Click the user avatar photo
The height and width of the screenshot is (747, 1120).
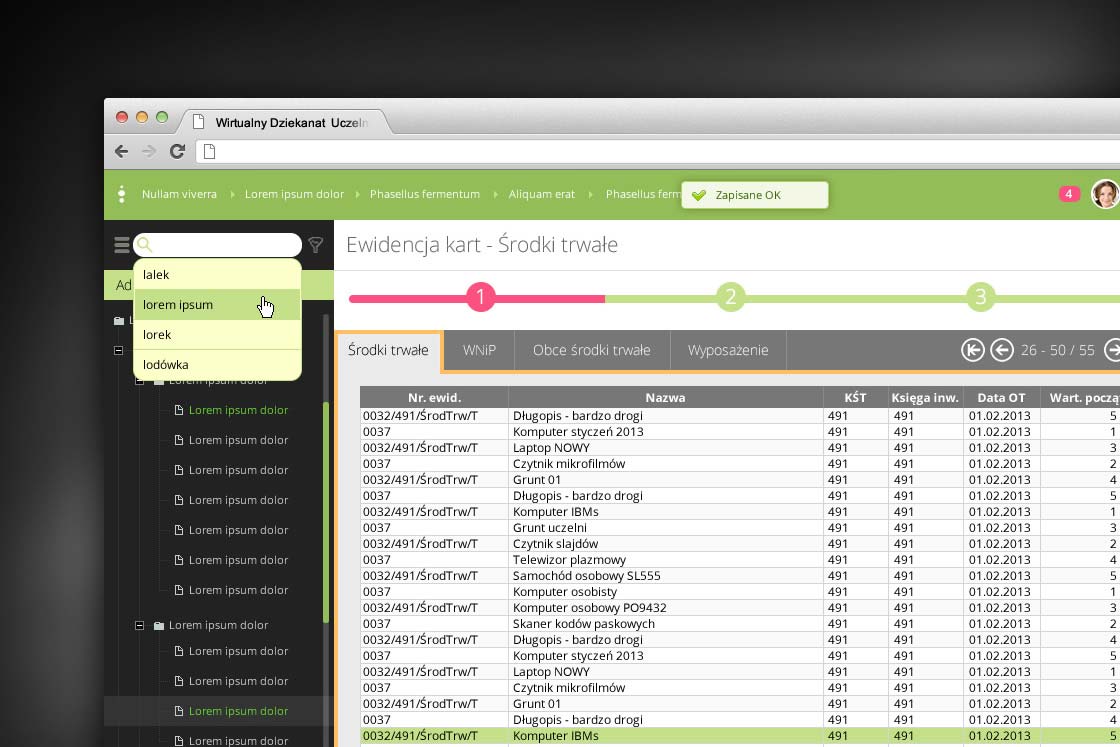(x=1105, y=194)
